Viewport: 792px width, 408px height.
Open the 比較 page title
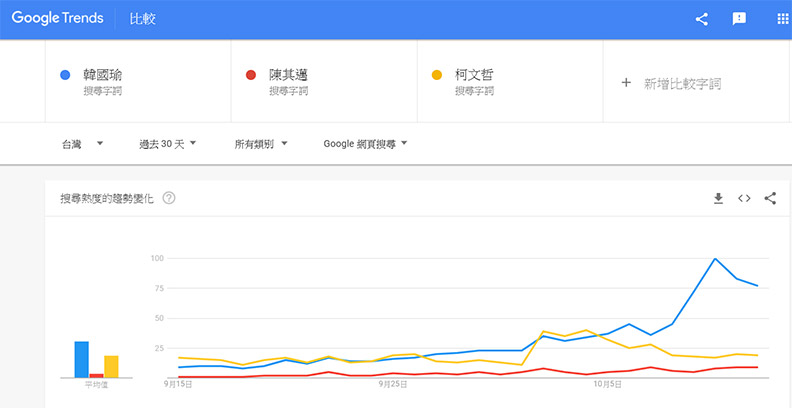click(142, 19)
